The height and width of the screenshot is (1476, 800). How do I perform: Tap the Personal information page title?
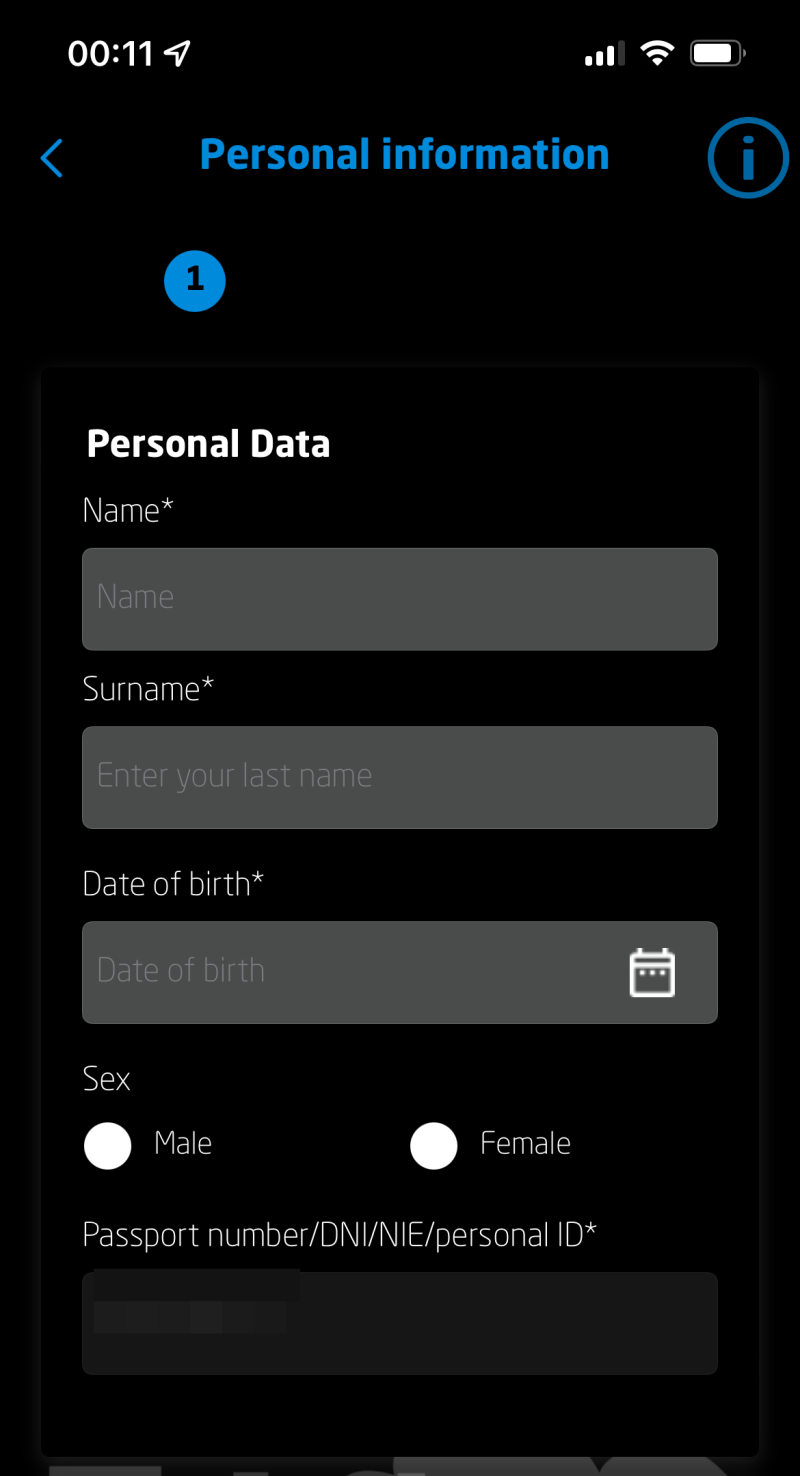[x=404, y=155]
